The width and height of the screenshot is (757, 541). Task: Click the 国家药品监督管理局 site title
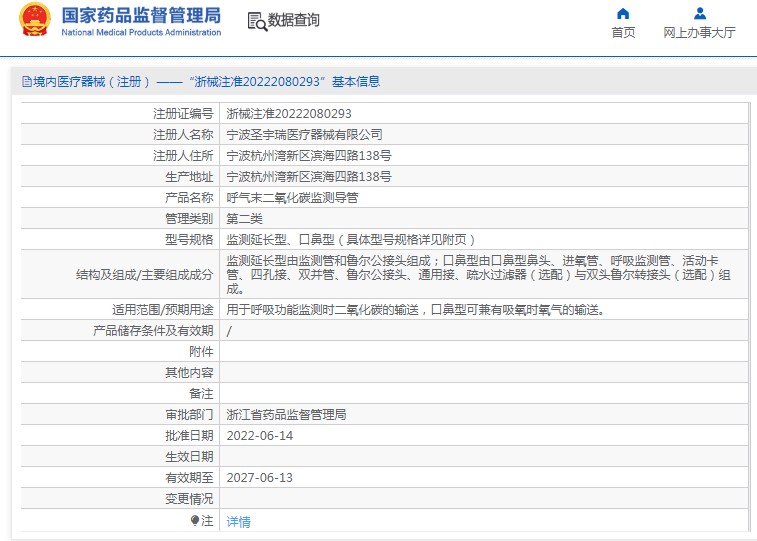141,15
